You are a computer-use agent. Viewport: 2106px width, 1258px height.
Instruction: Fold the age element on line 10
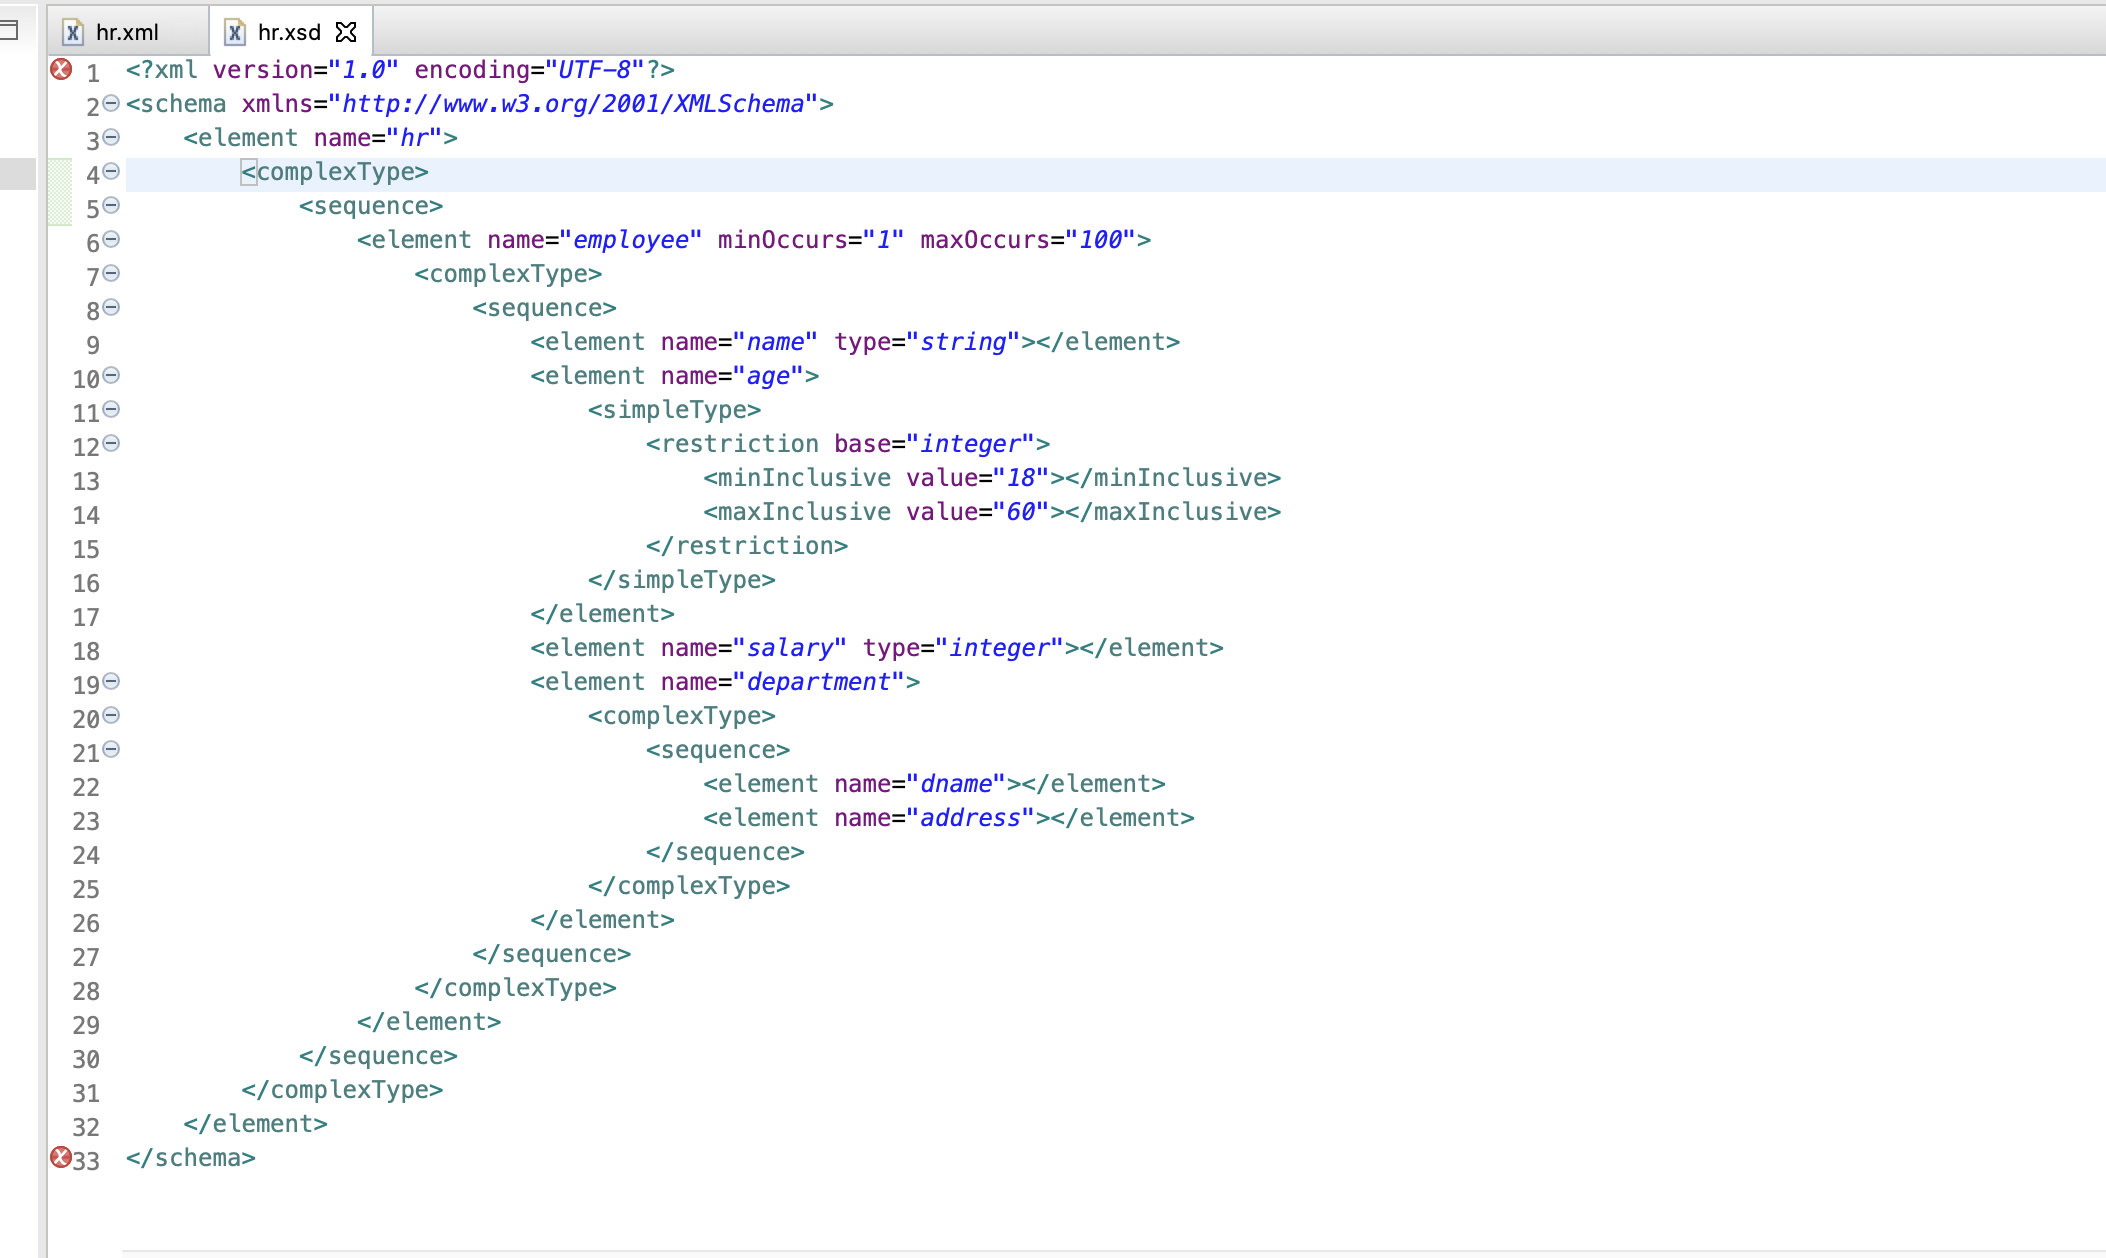click(x=112, y=375)
